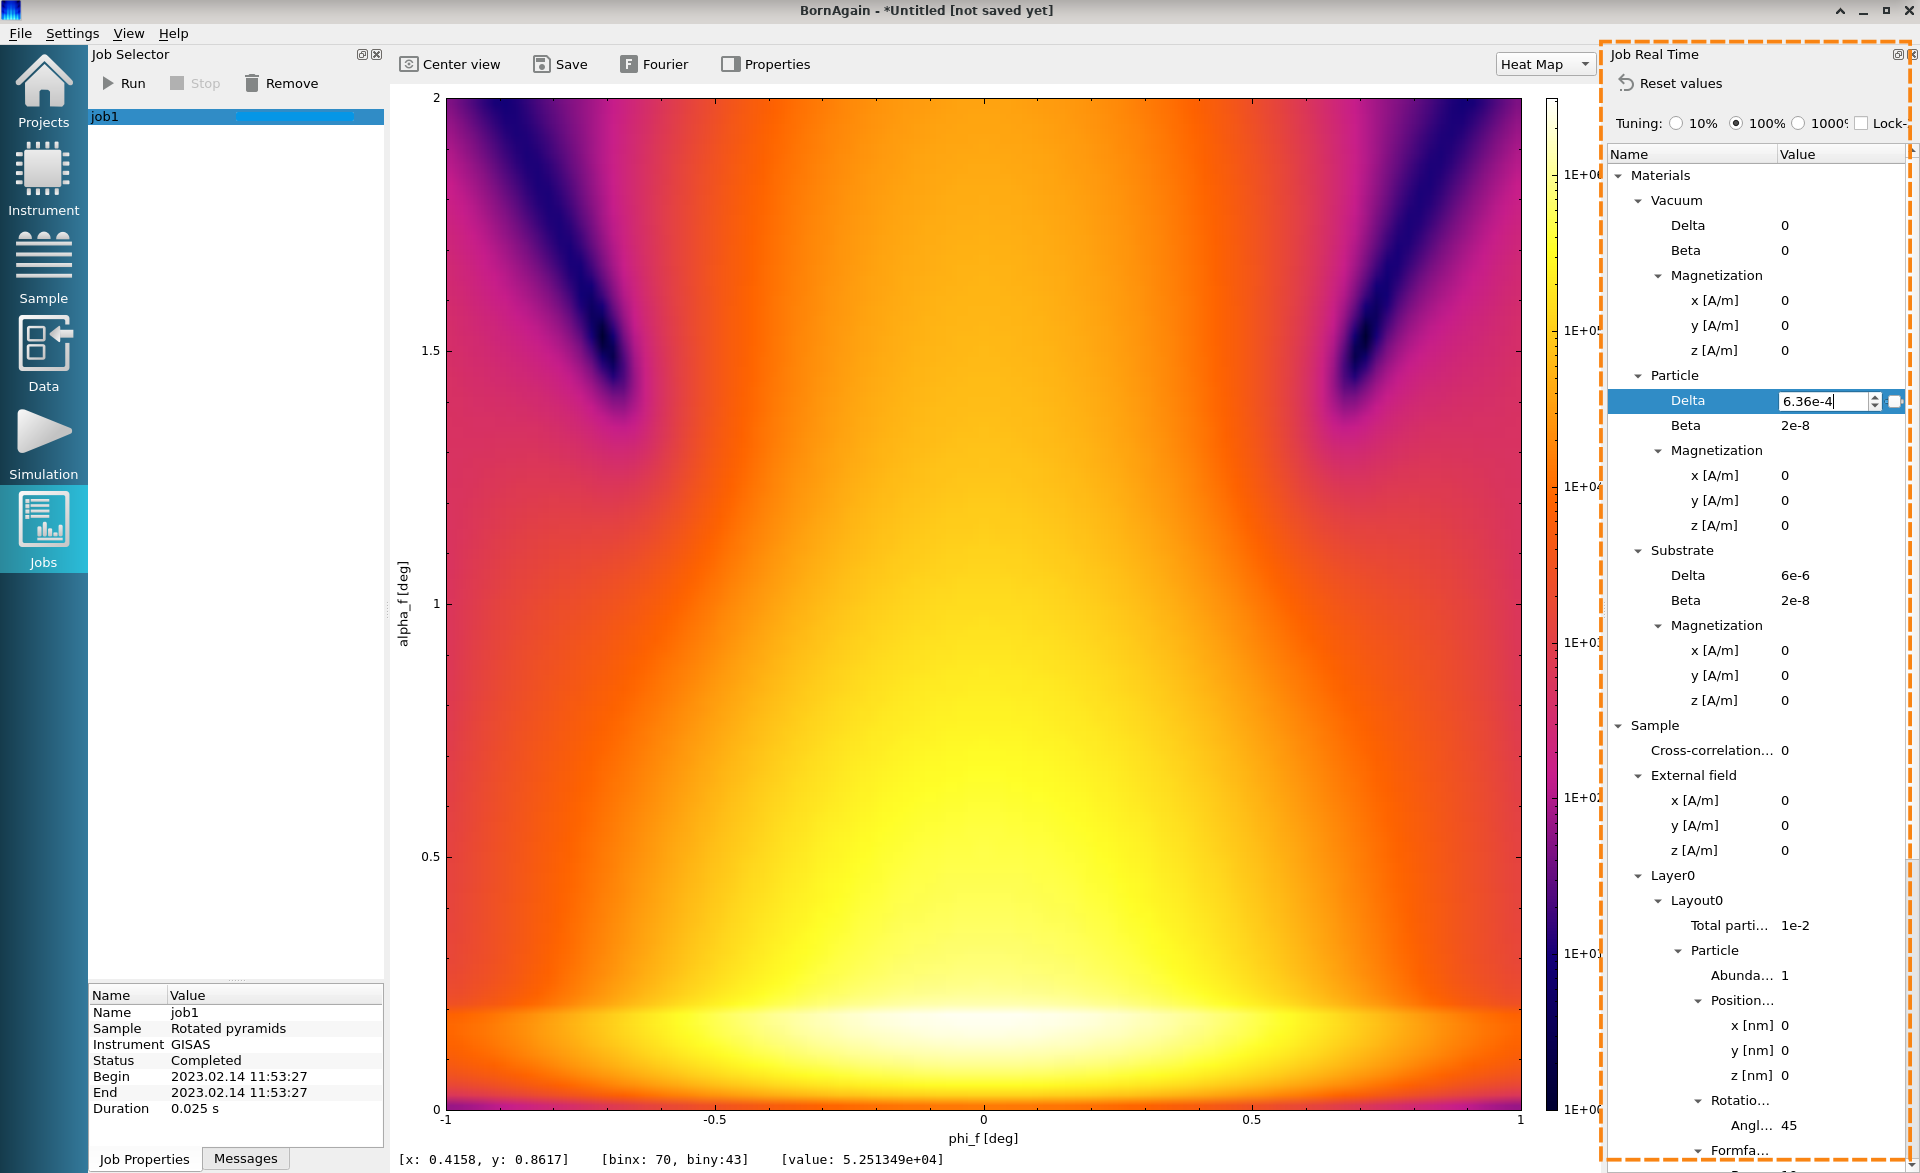Click the Stop job button
The height and width of the screenshot is (1173, 1920).
point(195,83)
